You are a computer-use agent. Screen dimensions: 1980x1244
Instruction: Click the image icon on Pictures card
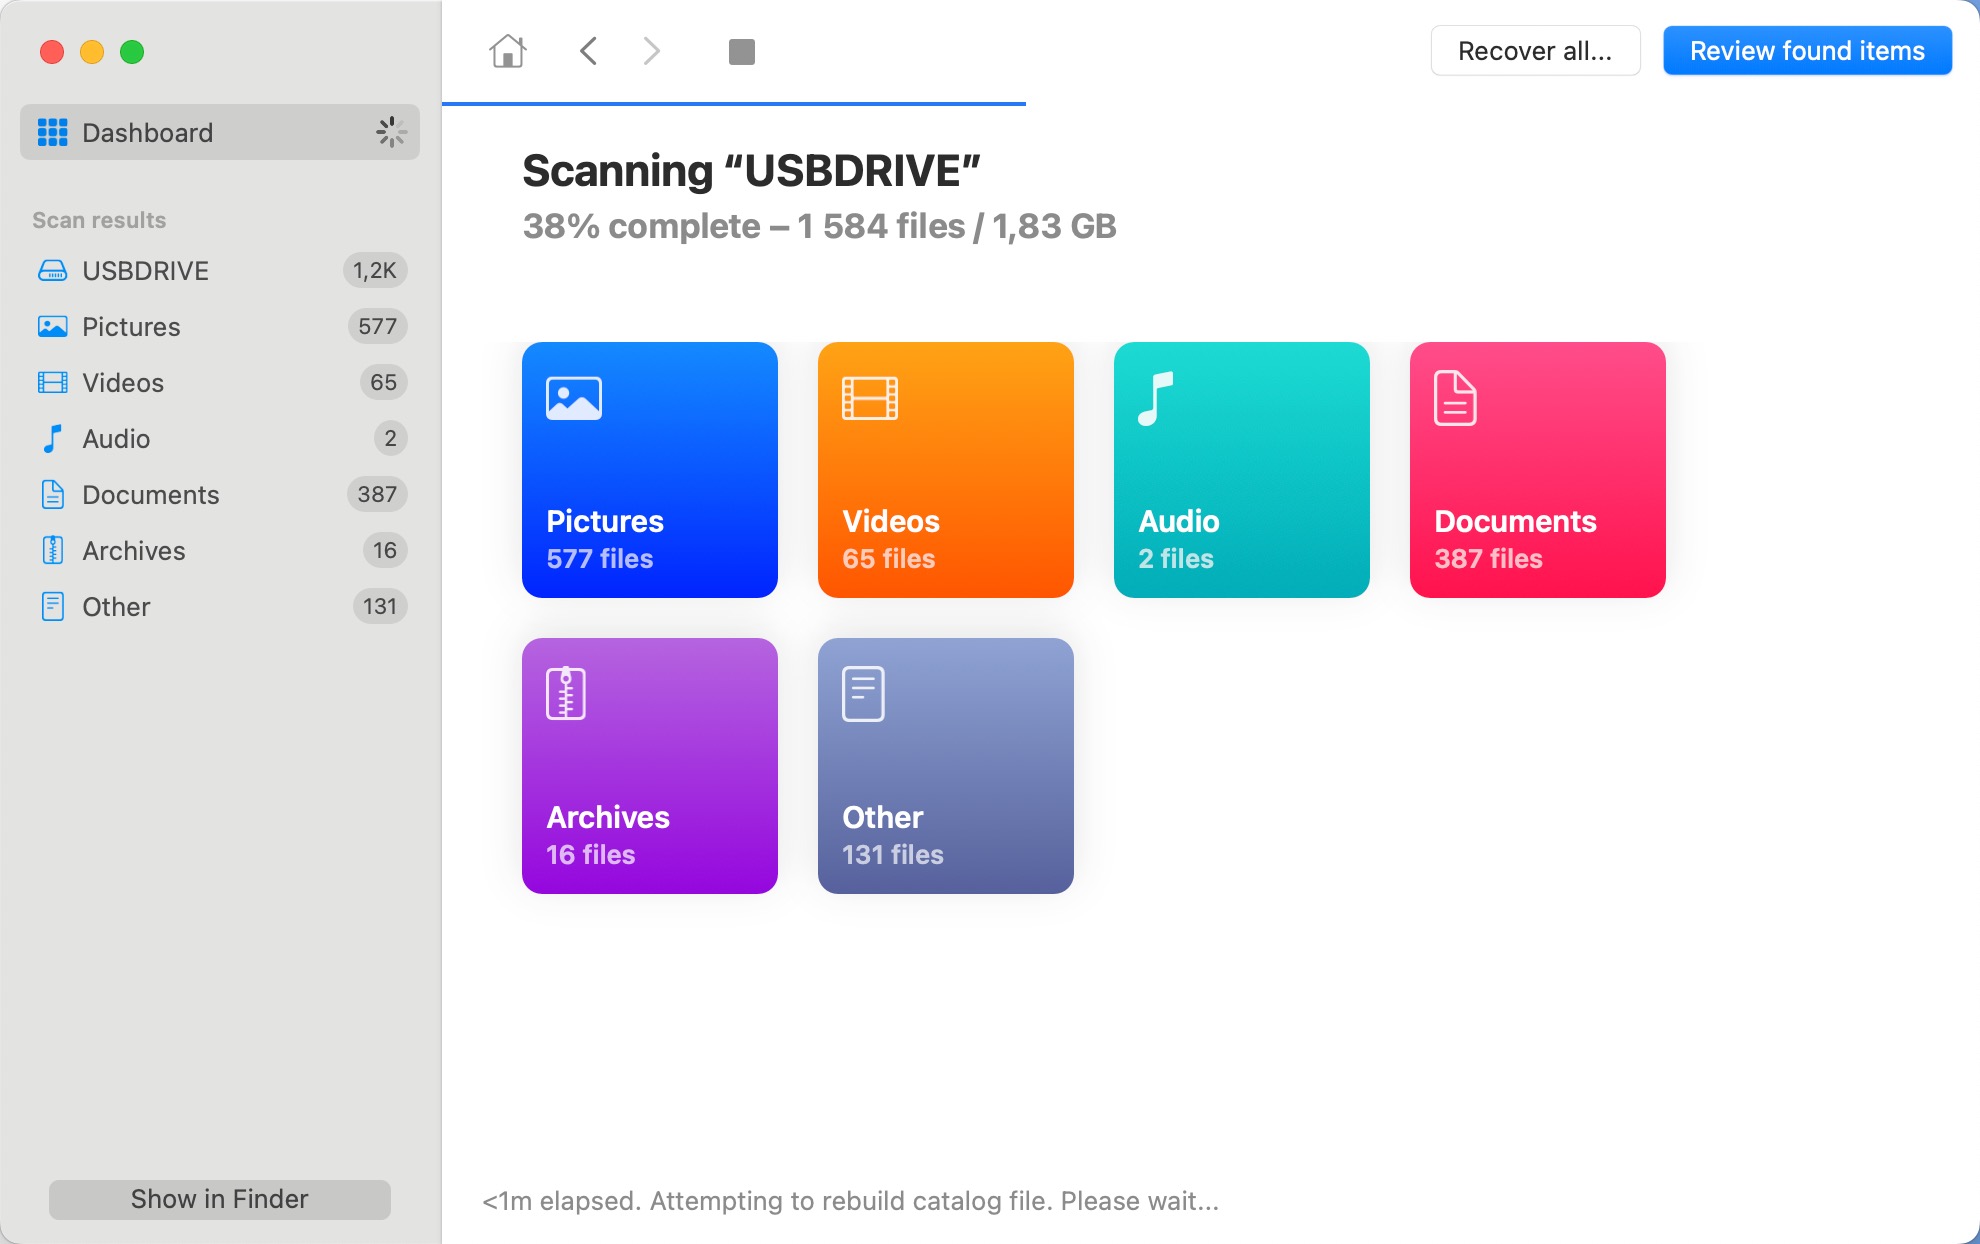pos(574,398)
